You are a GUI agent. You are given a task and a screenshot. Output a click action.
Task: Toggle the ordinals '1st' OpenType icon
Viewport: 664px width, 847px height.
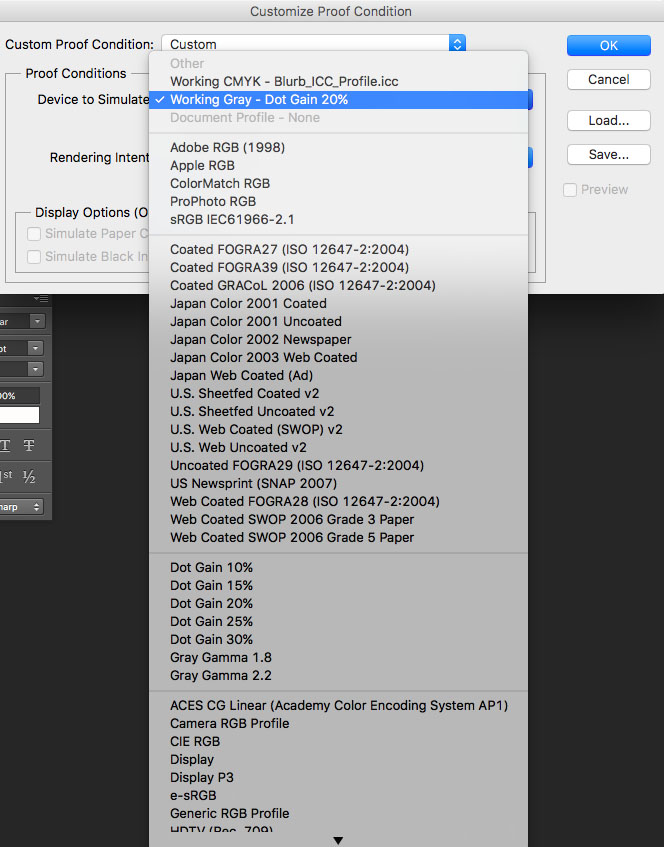tap(5, 477)
